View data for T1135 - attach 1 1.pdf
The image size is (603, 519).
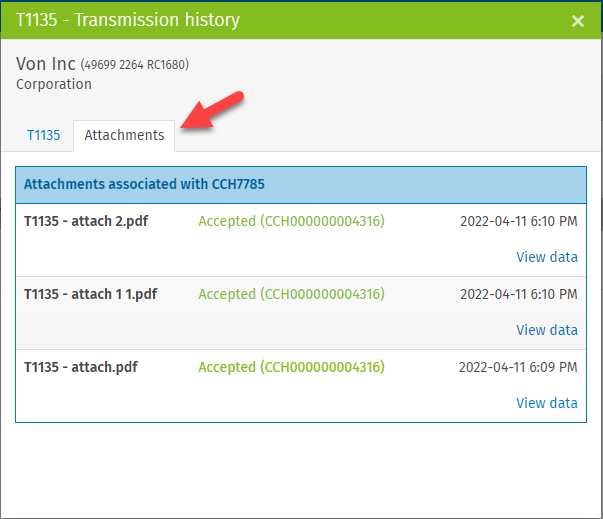546,330
